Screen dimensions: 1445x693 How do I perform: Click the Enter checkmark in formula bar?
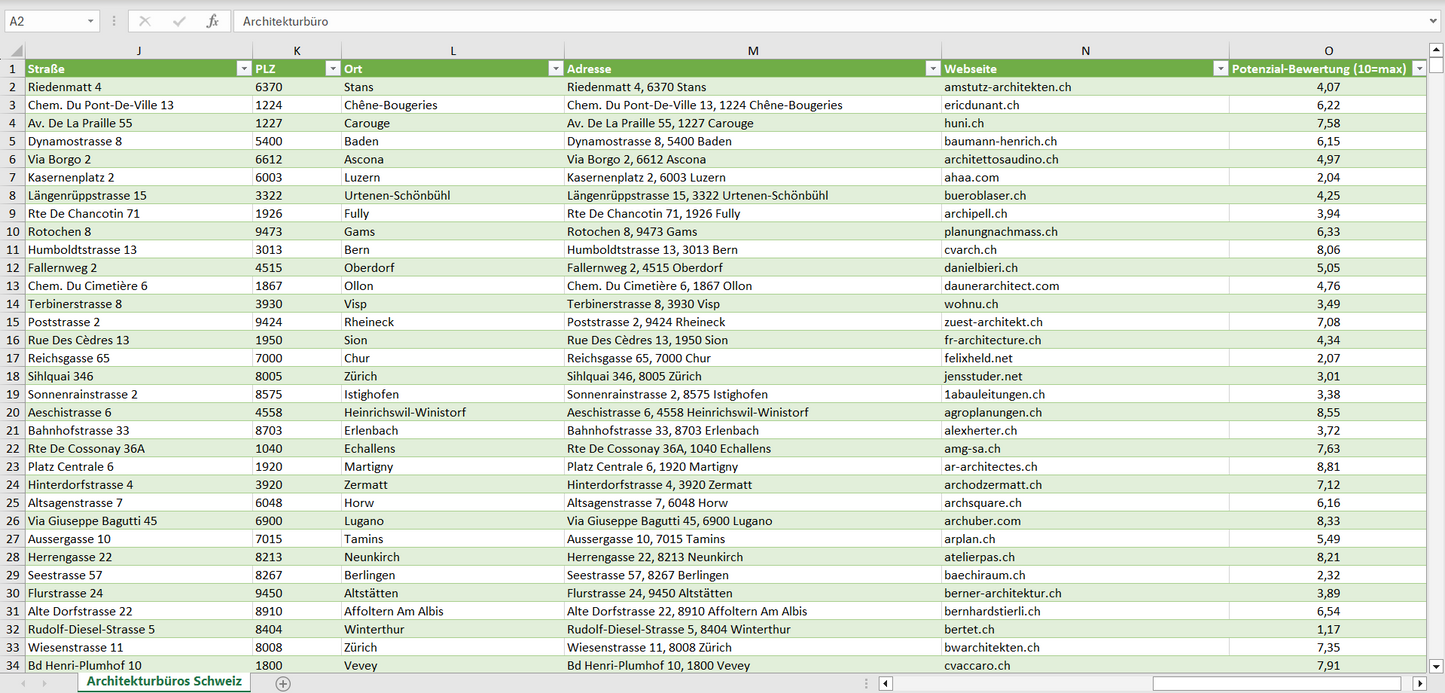point(179,21)
